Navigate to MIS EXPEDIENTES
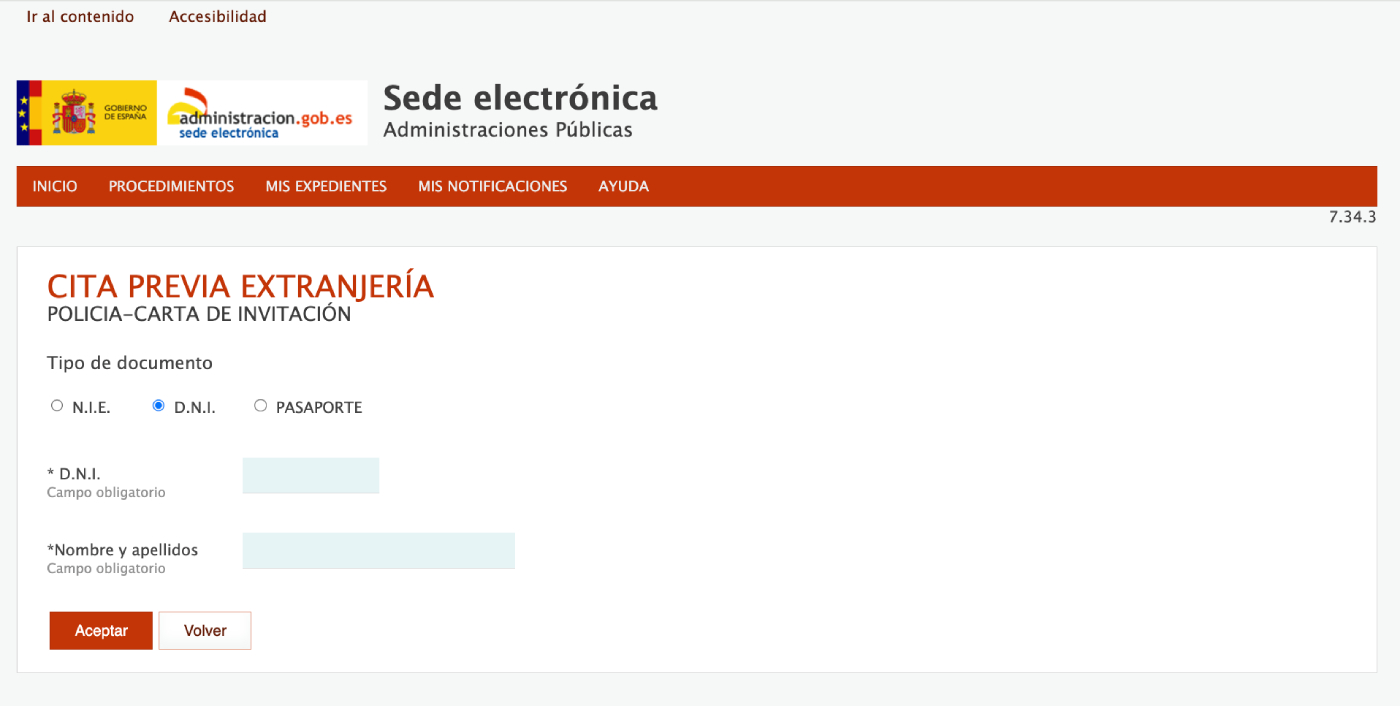Viewport: 1400px width, 706px height. tap(326, 186)
